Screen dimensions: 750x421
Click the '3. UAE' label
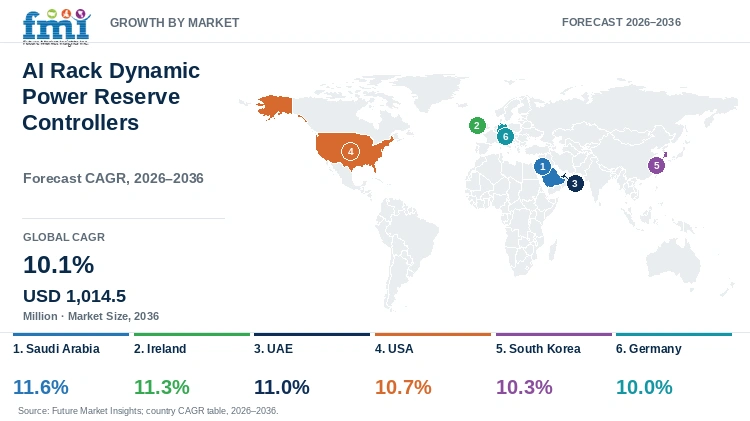[274, 349]
